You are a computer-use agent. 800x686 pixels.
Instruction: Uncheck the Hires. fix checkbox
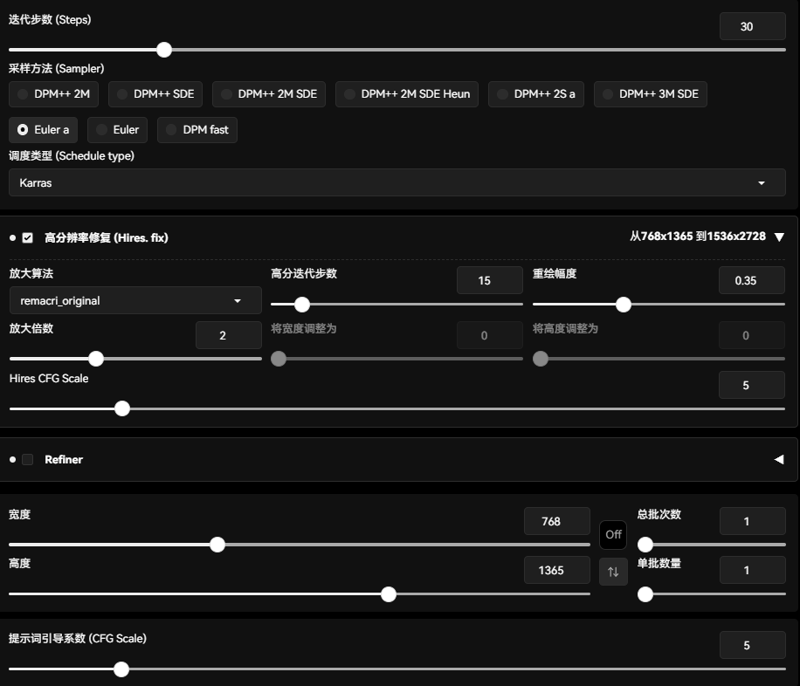tap(28, 238)
